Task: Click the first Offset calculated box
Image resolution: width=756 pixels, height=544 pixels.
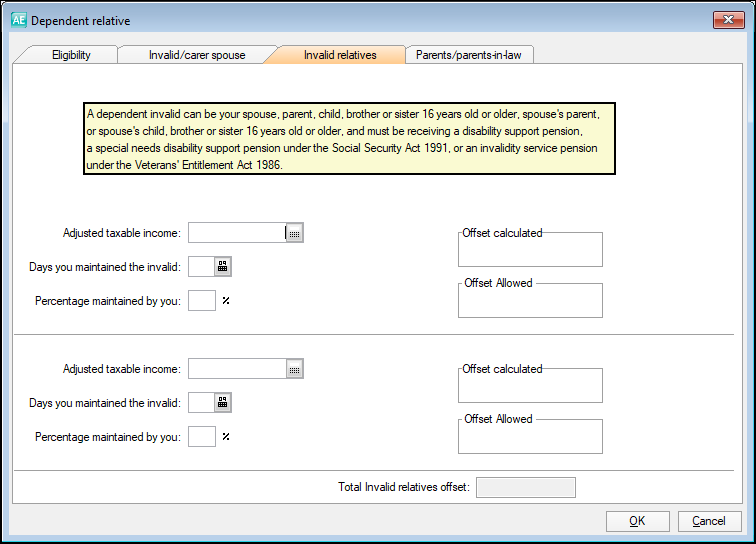Action: 530,251
